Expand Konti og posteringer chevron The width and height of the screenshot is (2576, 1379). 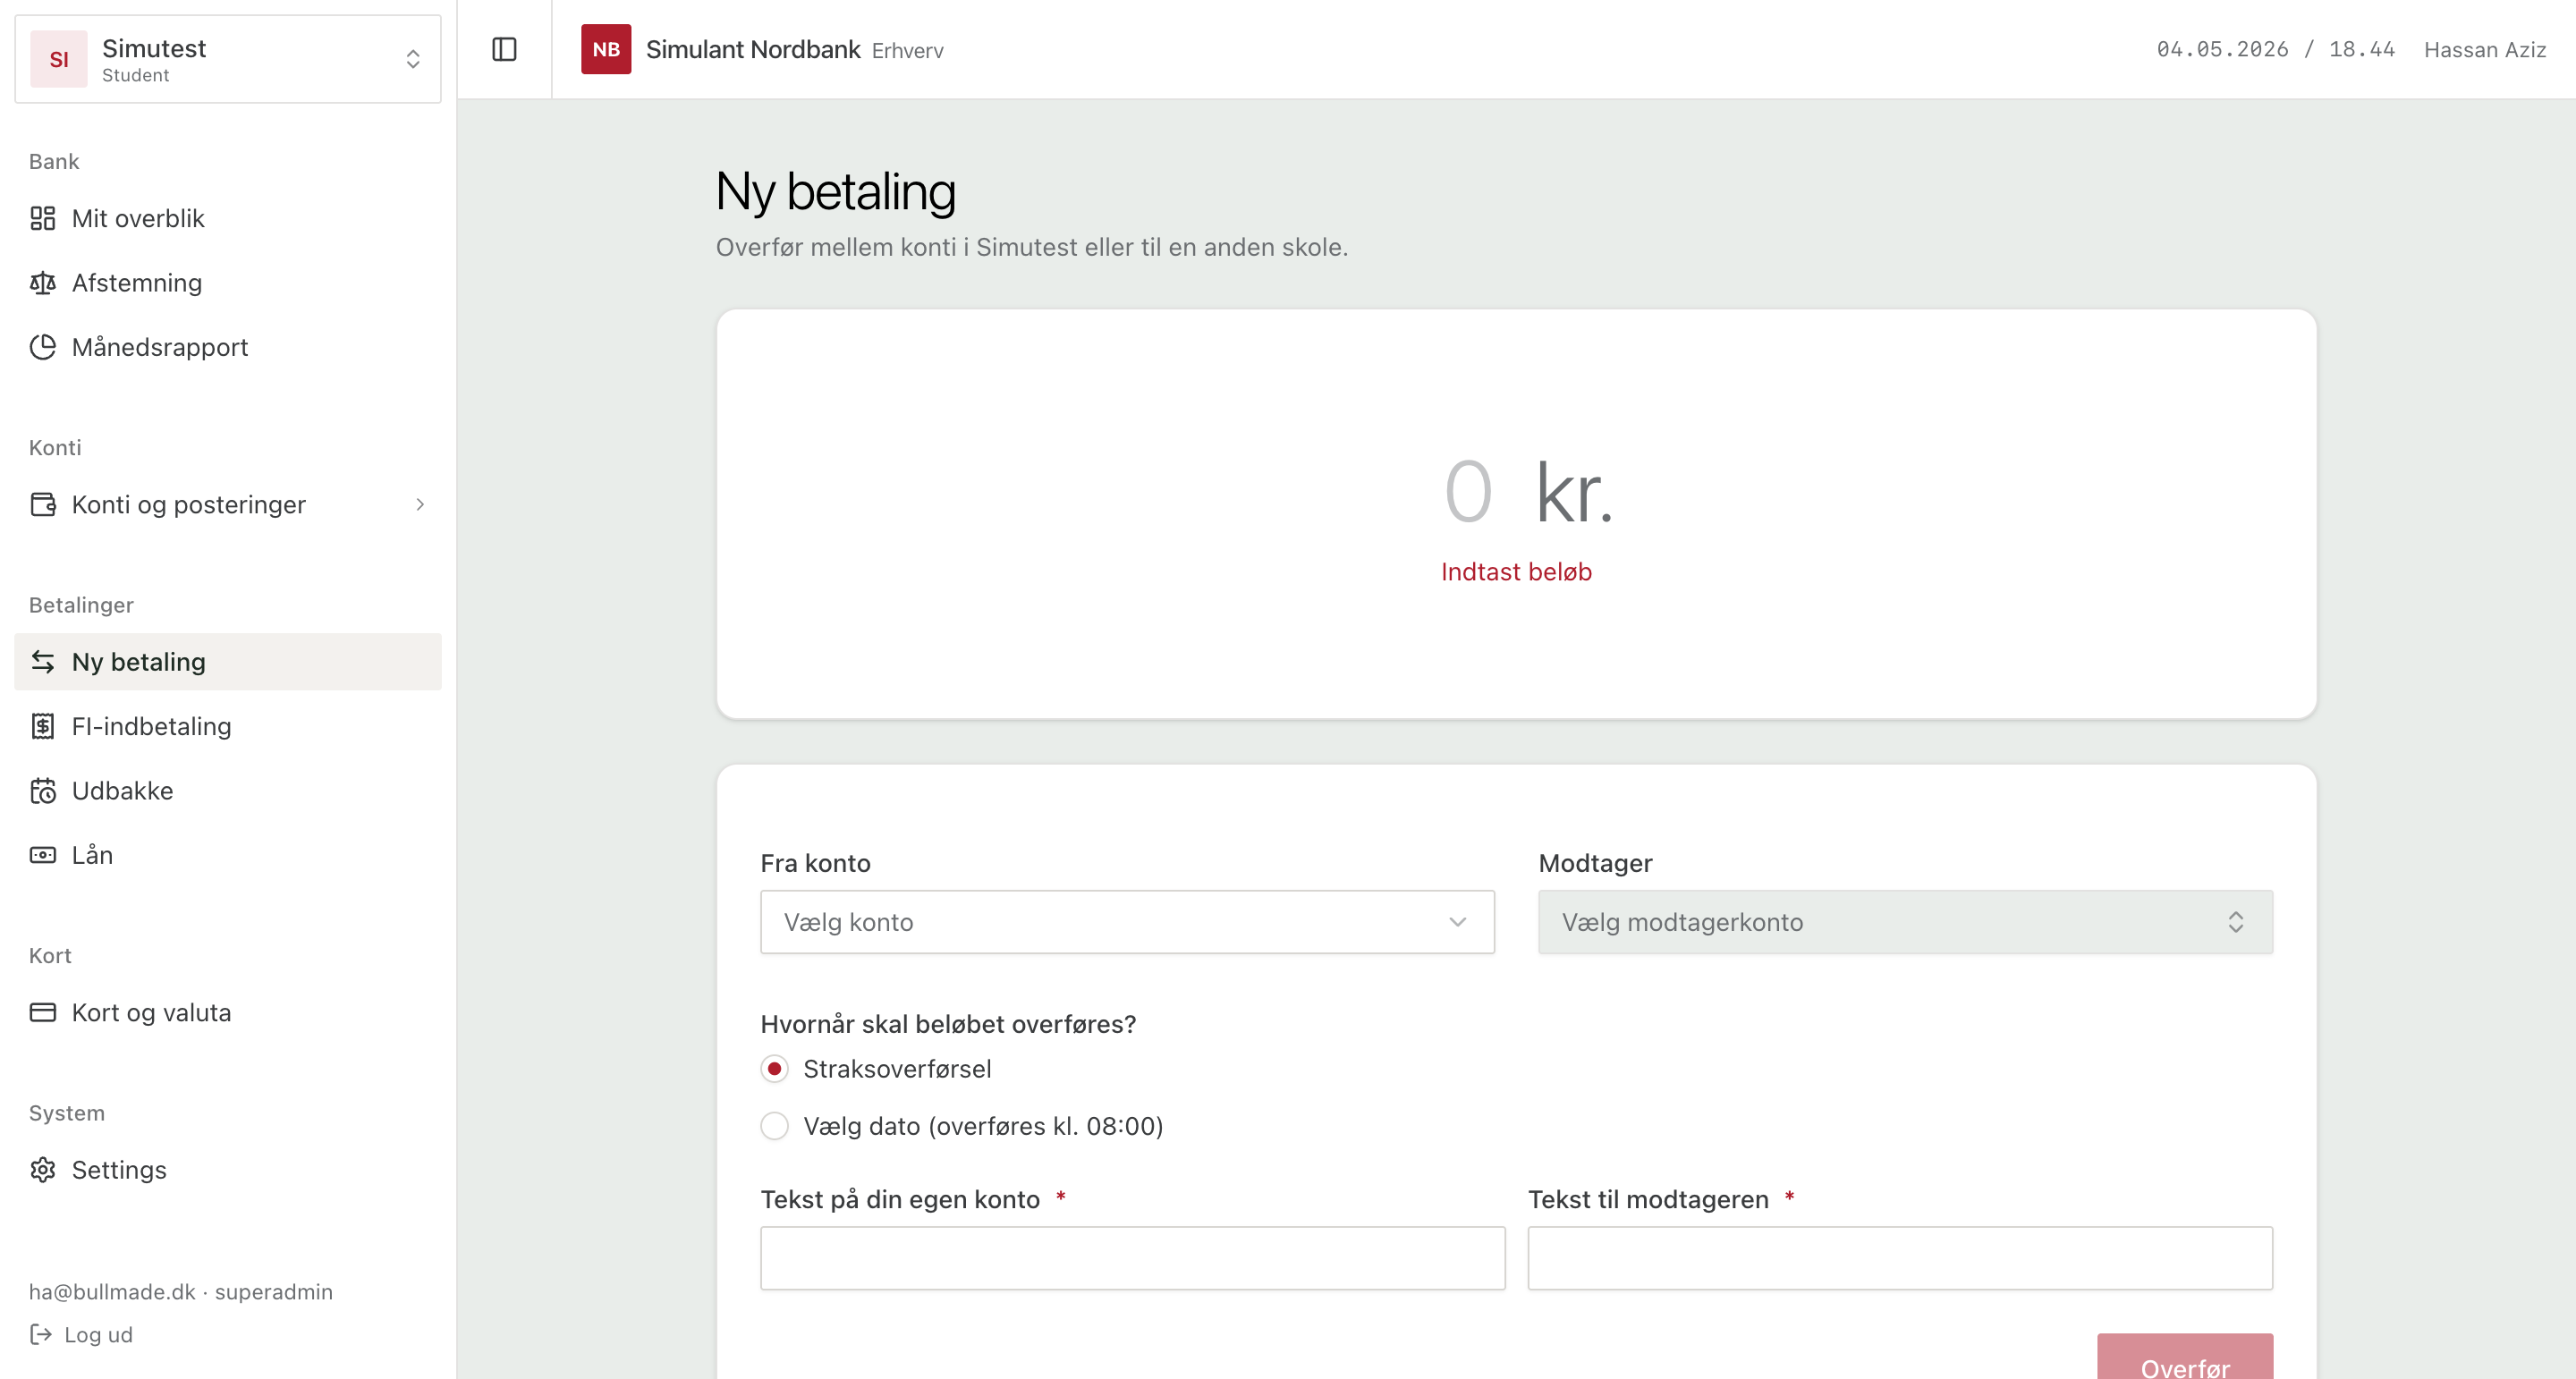(x=420, y=504)
